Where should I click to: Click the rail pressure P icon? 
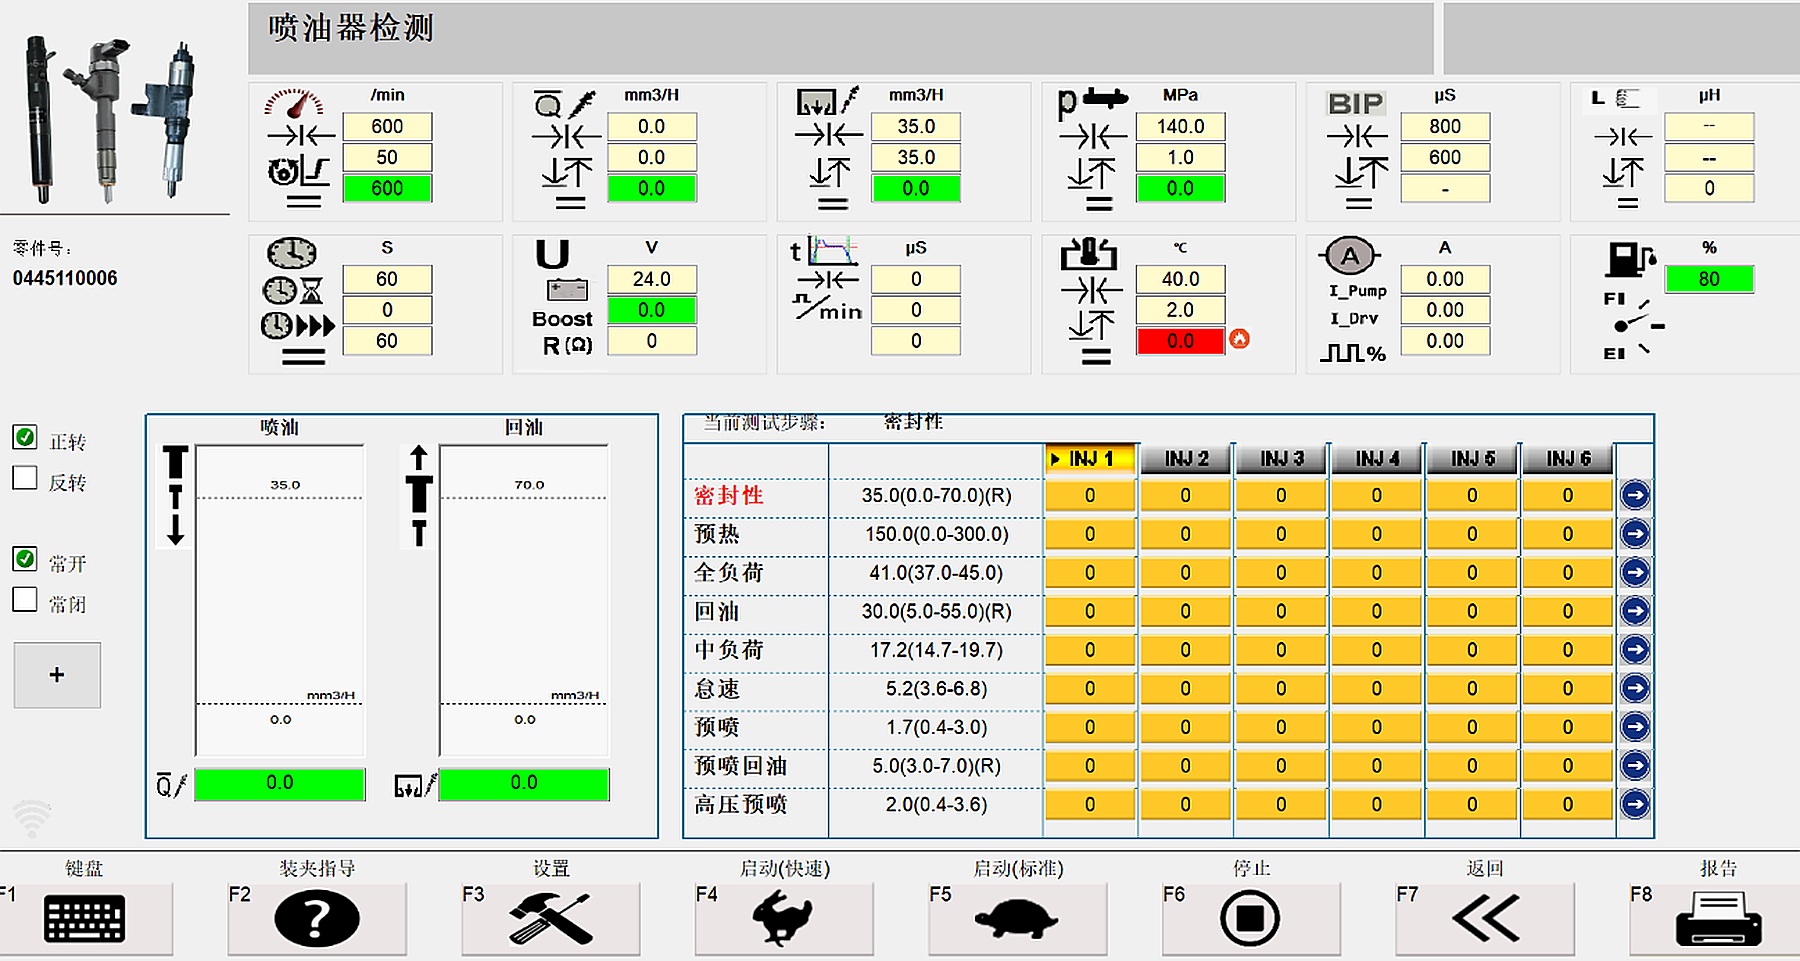[1092, 100]
